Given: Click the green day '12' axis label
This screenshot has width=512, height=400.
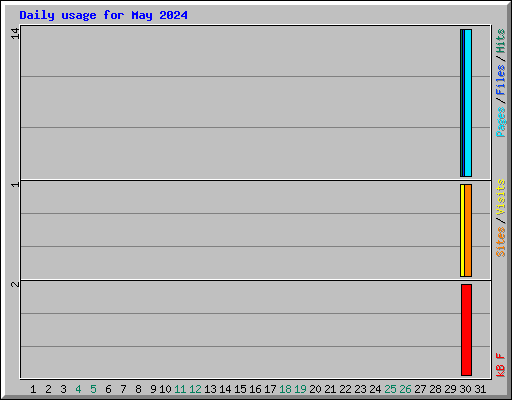Looking at the screenshot, I should coord(195,389).
